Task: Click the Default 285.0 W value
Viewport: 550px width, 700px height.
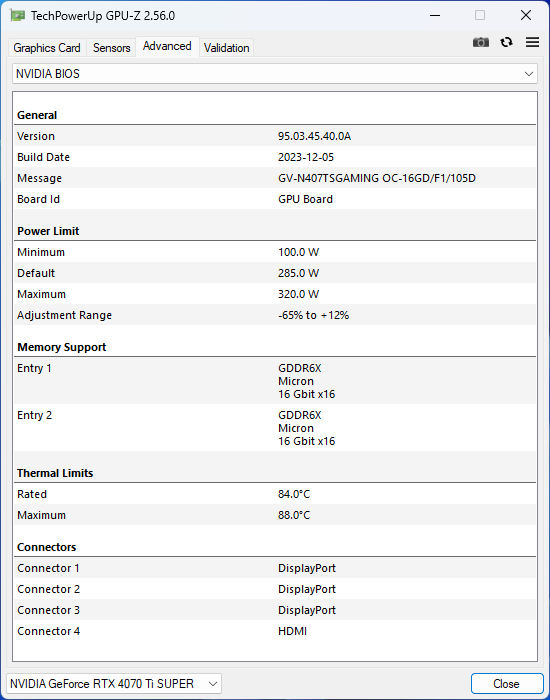Action: coord(298,273)
